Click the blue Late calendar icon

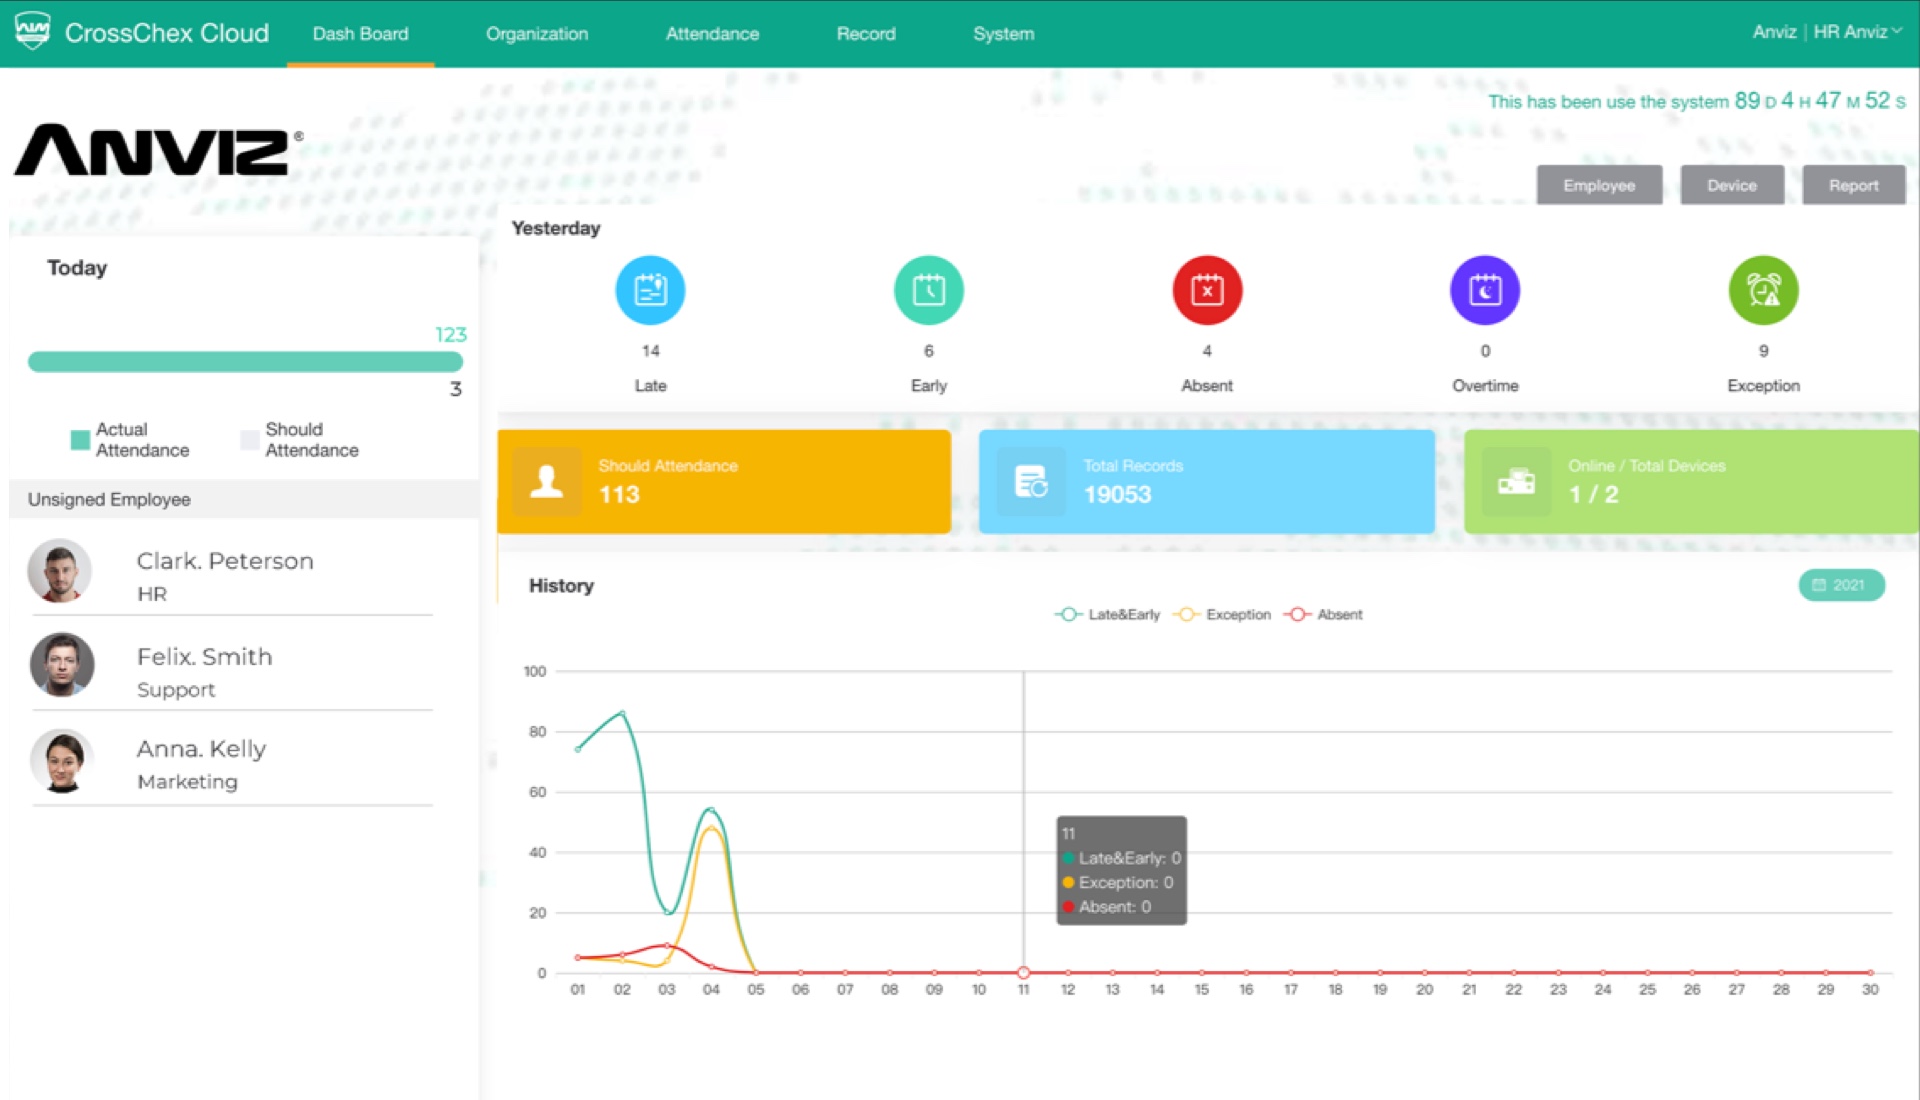[650, 290]
